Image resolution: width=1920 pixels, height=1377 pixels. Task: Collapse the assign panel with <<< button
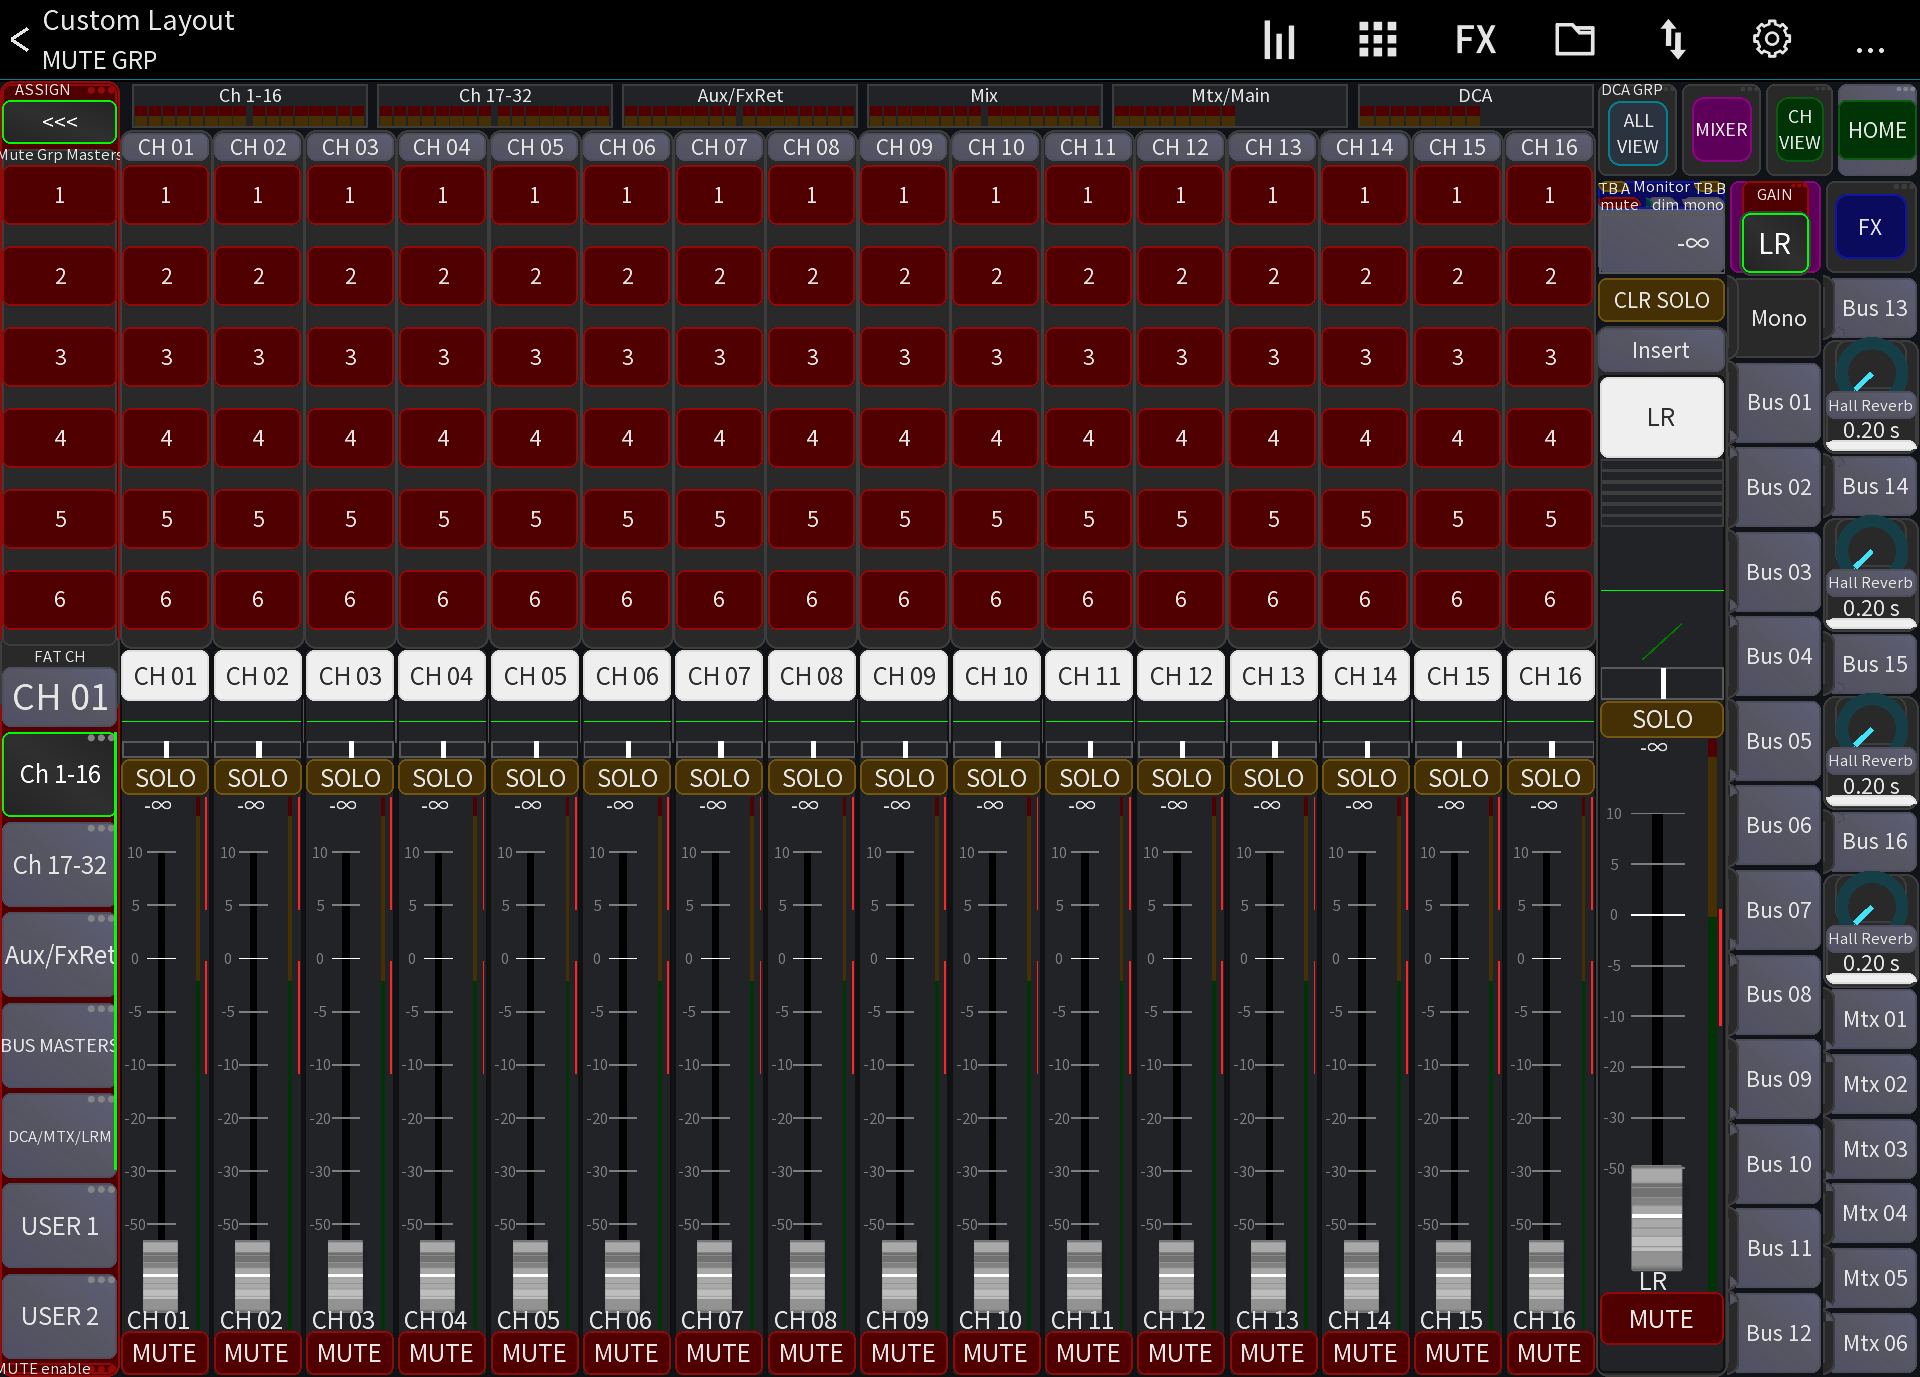[60, 122]
